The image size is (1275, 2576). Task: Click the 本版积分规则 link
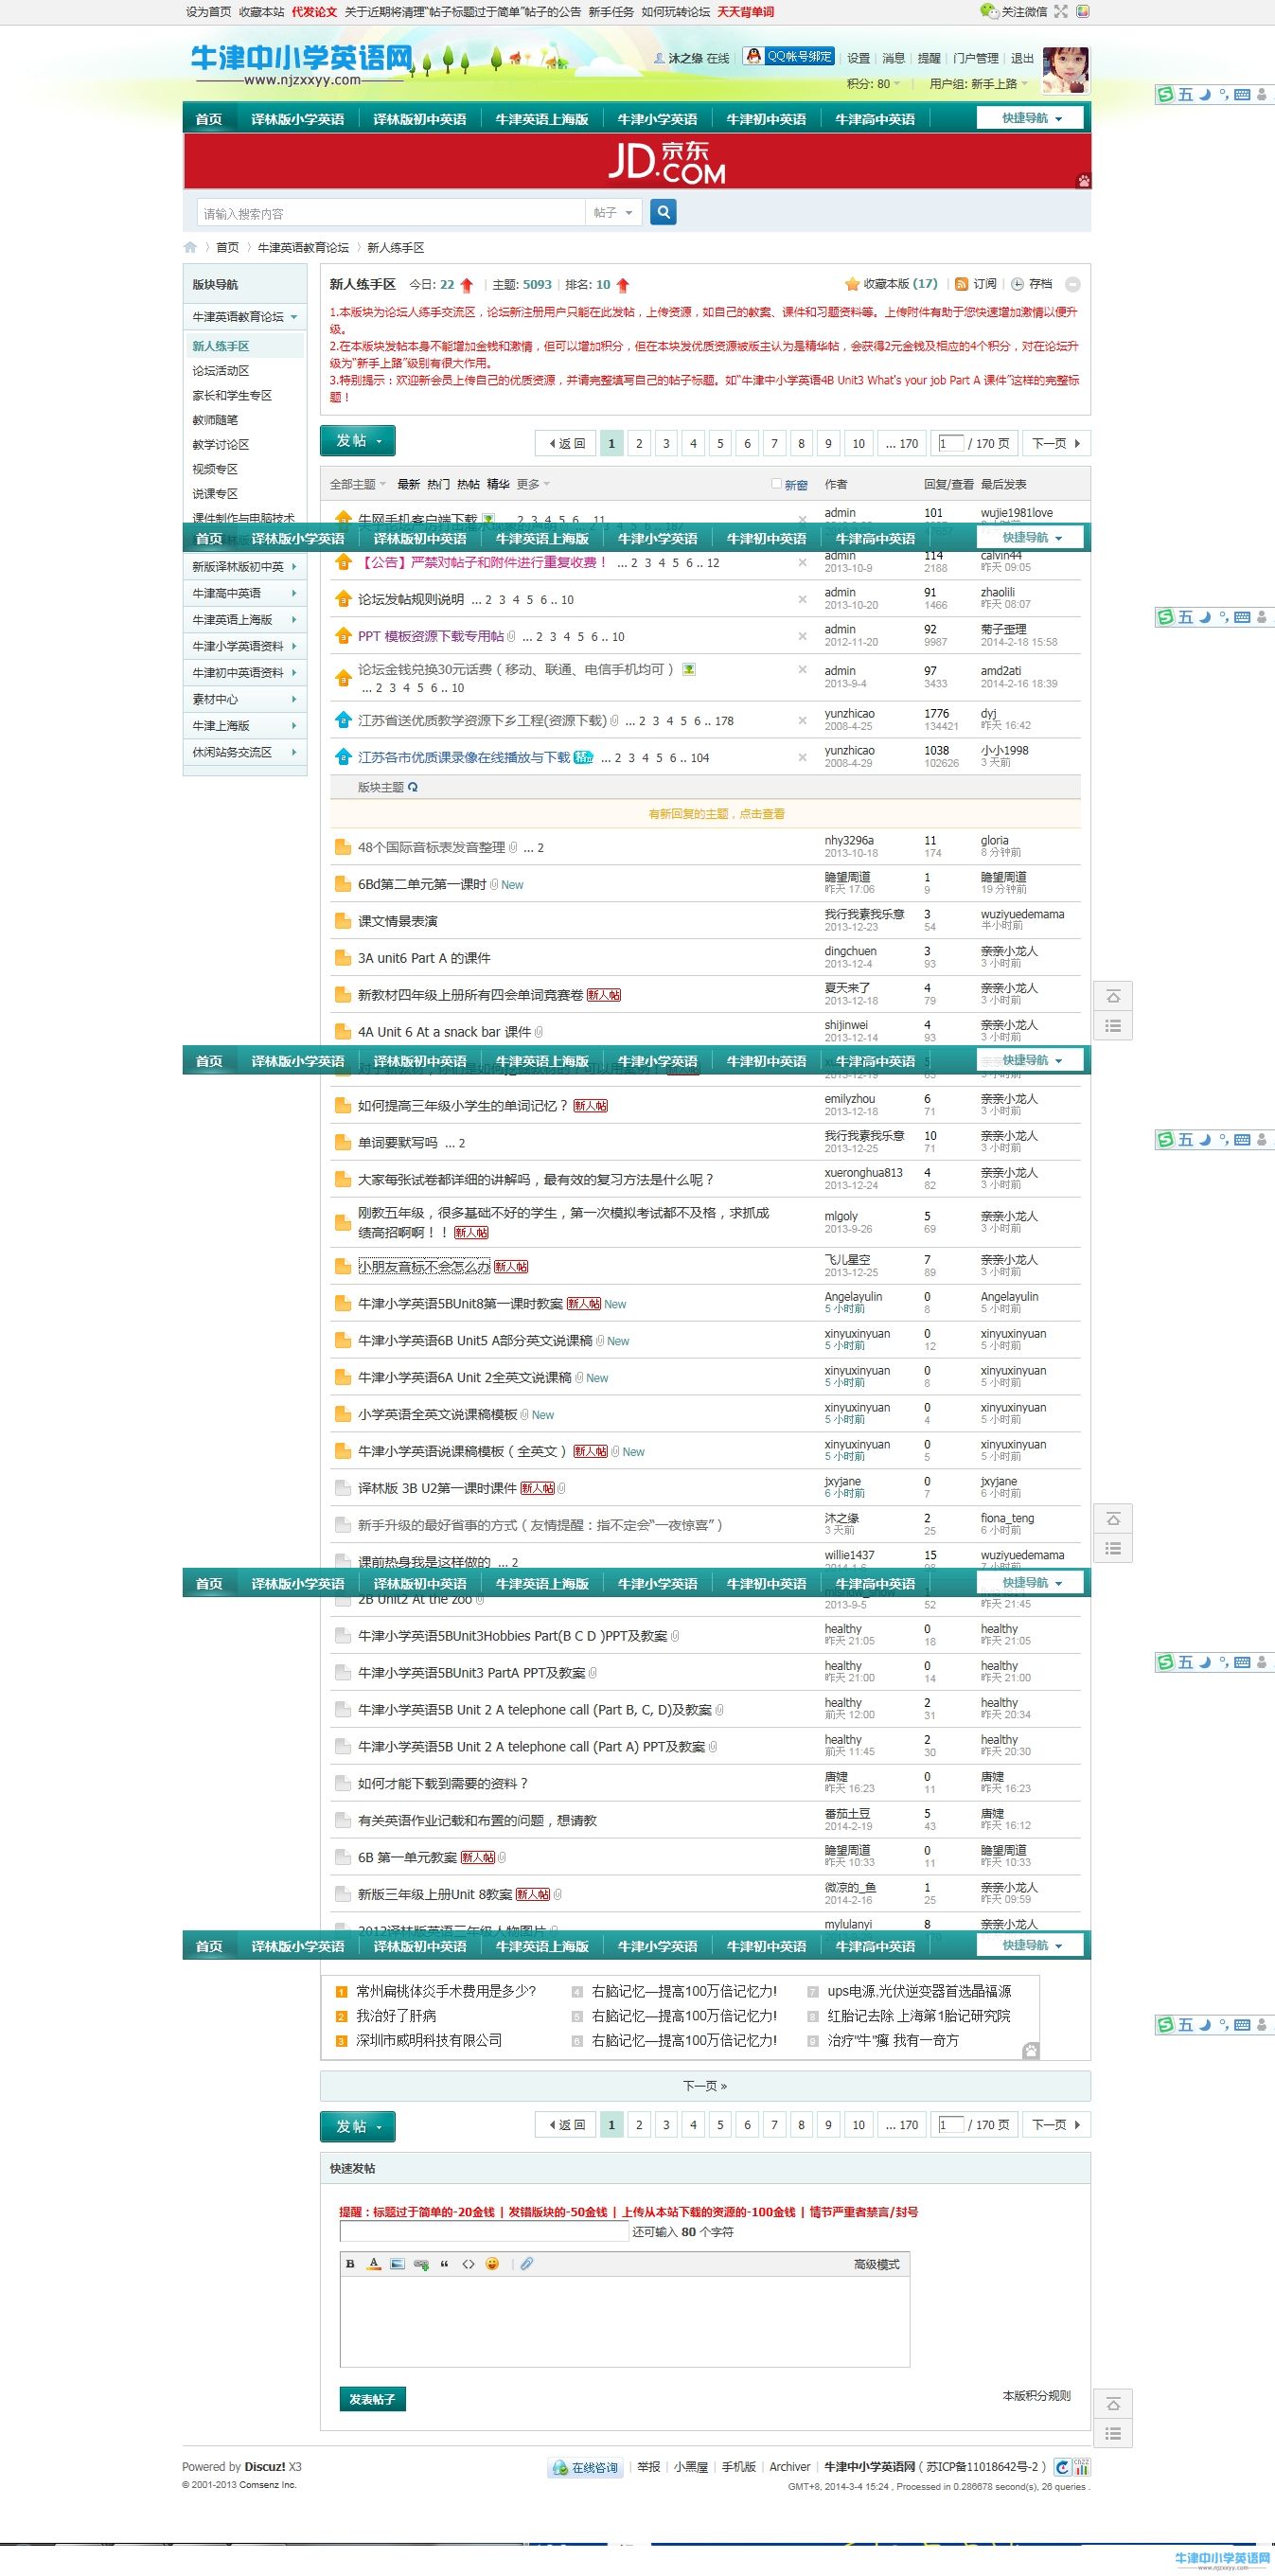[x=1036, y=2395]
